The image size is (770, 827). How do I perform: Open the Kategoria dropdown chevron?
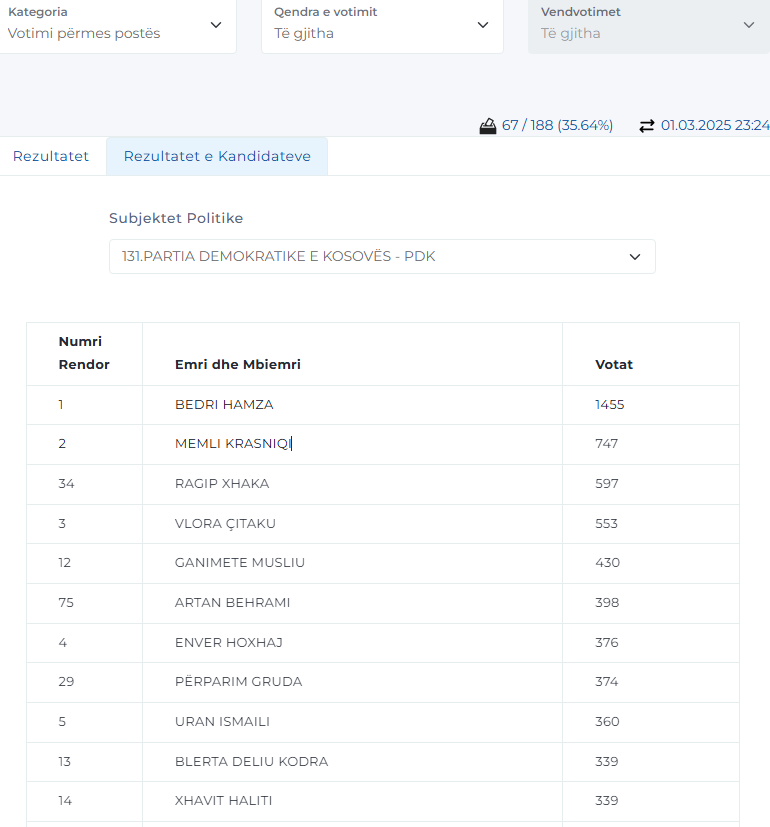[x=216, y=25]
